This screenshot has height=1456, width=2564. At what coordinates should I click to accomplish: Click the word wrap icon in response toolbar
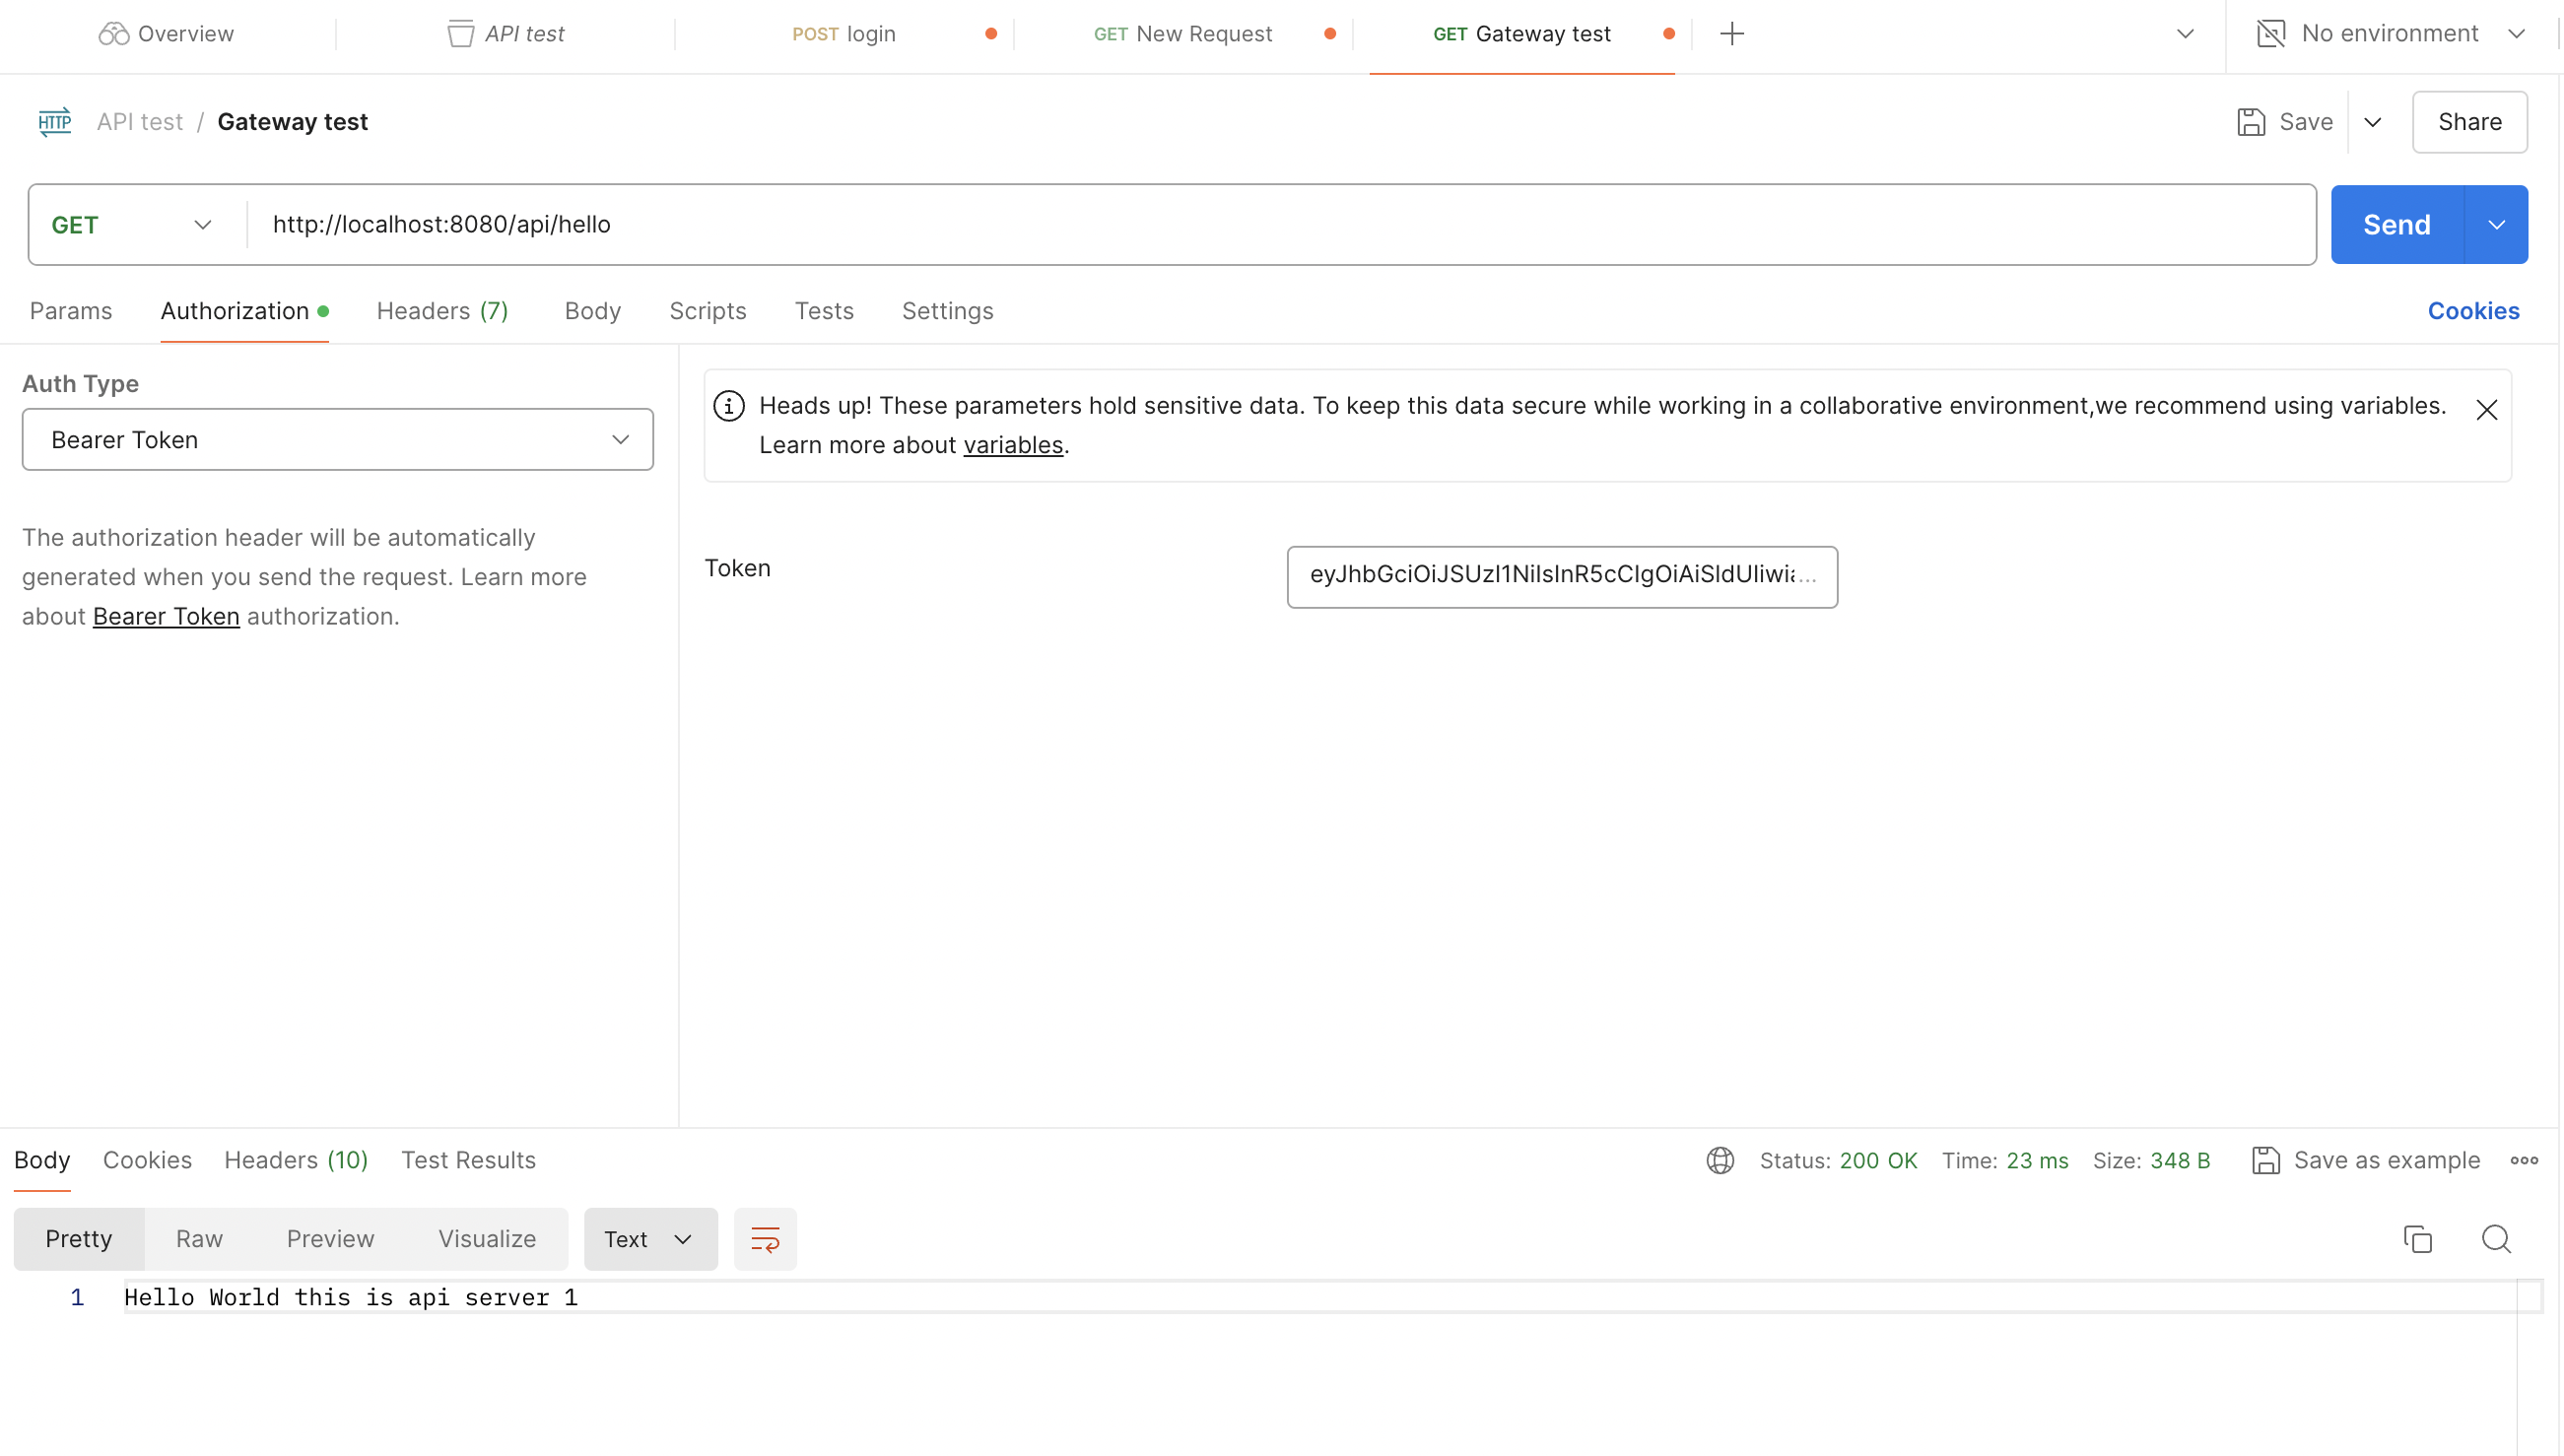(765, 1239)
